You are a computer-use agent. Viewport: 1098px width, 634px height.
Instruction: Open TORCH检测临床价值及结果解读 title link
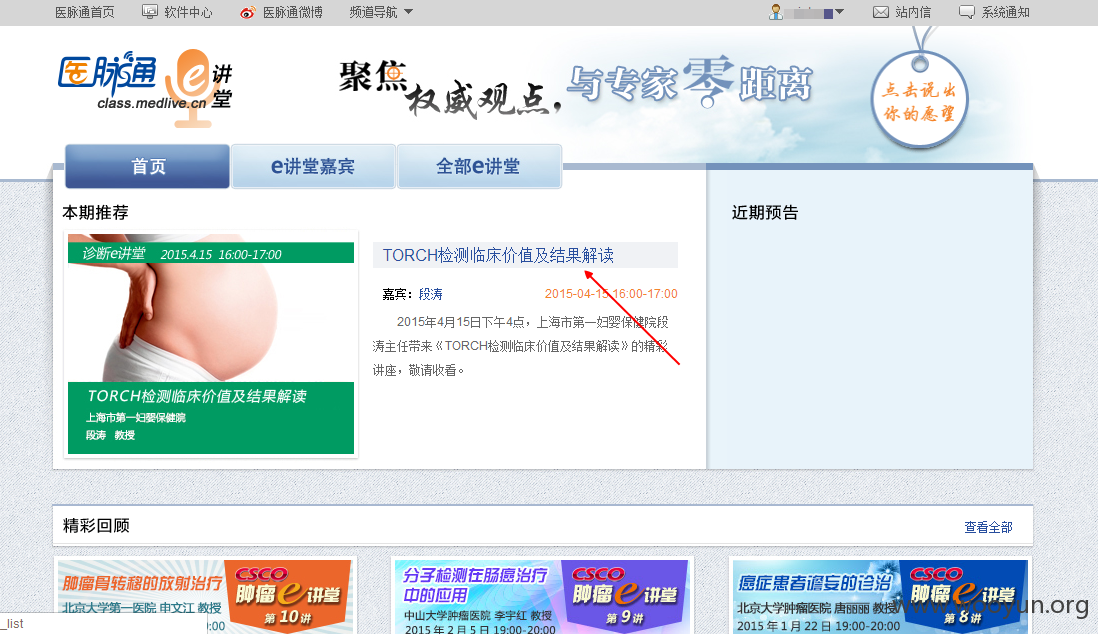pyautogui.click(x=498, y=255)
